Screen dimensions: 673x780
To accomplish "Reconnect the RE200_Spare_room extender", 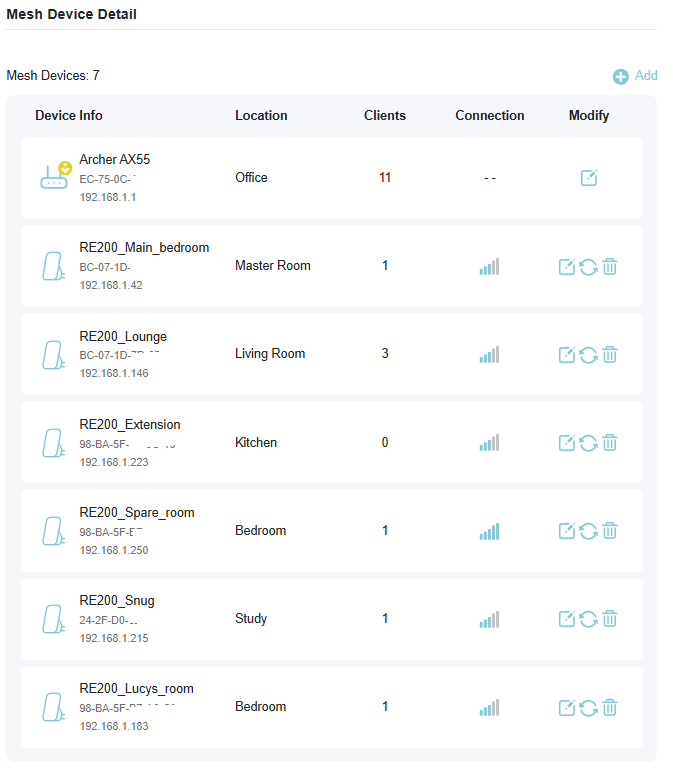I will click(x=588, y=531).
